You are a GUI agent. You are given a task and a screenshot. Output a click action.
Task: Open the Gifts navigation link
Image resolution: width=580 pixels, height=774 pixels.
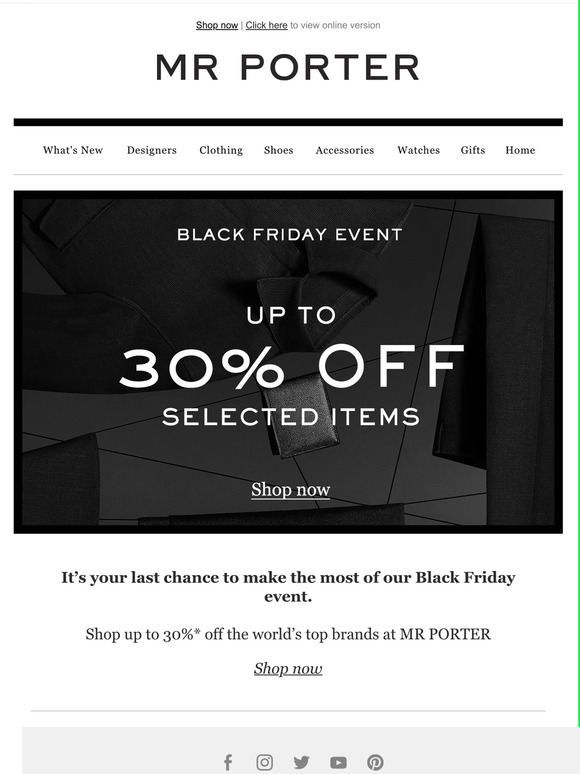(x=473, y=150)
